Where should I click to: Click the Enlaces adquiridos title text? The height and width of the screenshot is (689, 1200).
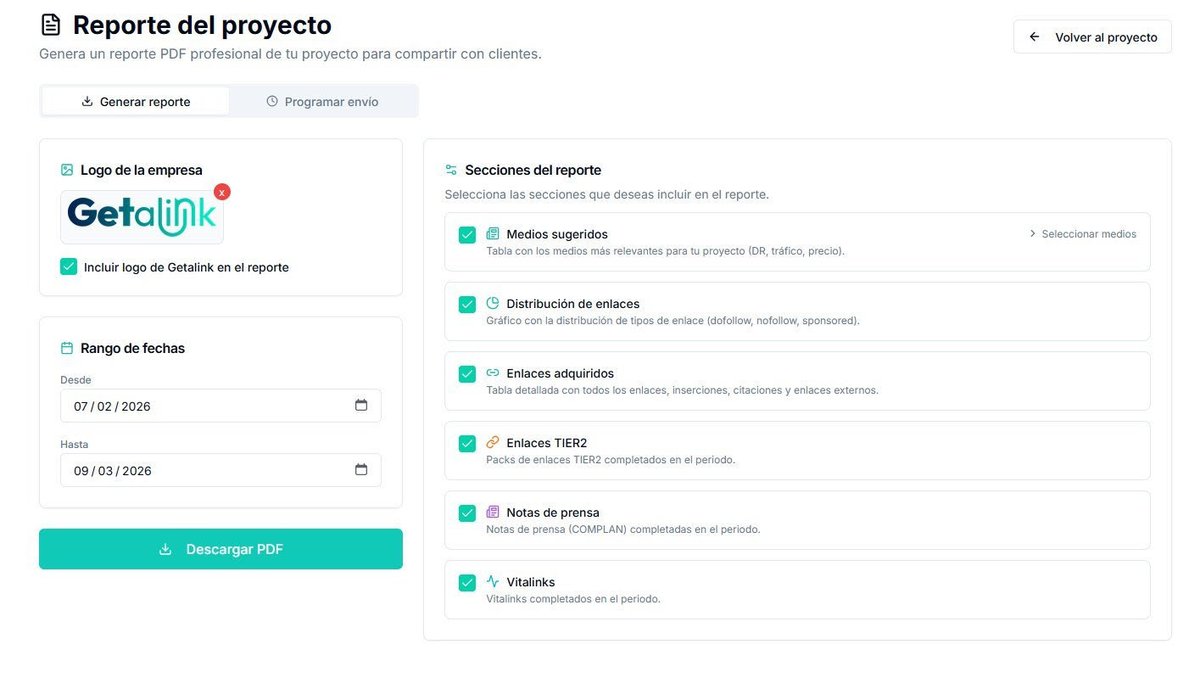pos(560,373)
